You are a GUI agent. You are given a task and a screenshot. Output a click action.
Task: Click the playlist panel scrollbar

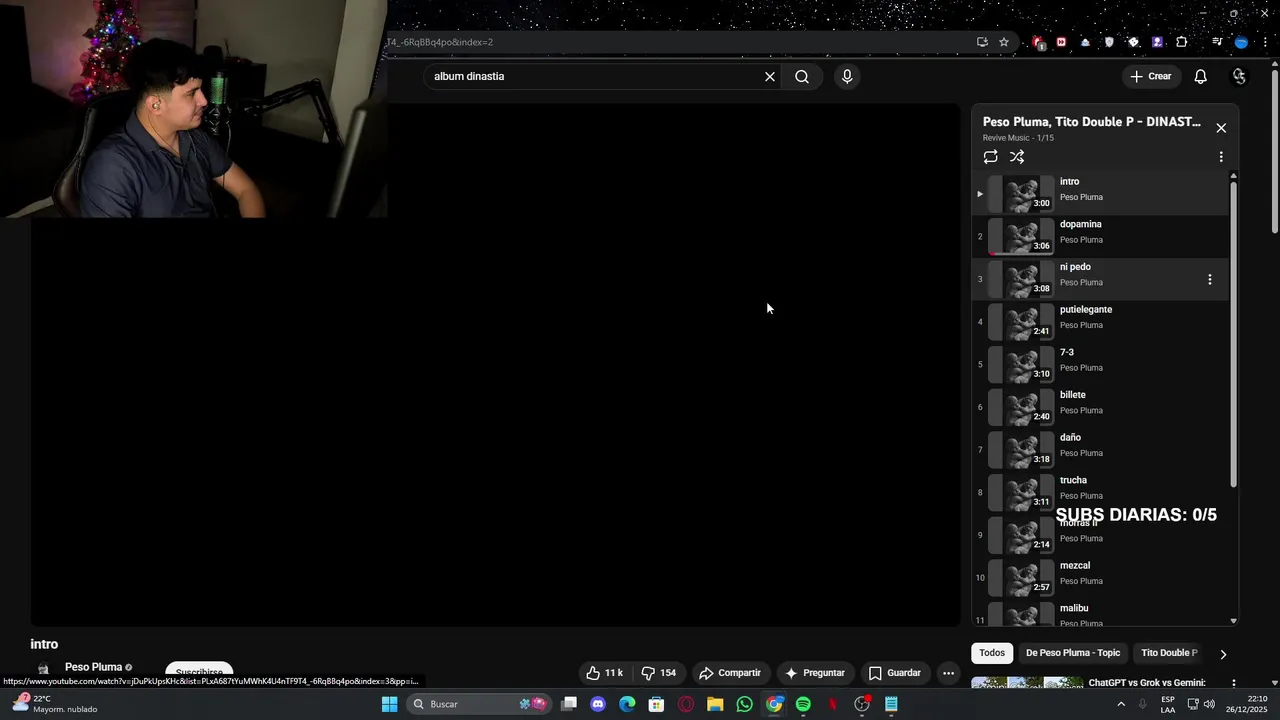point(1233,335)
